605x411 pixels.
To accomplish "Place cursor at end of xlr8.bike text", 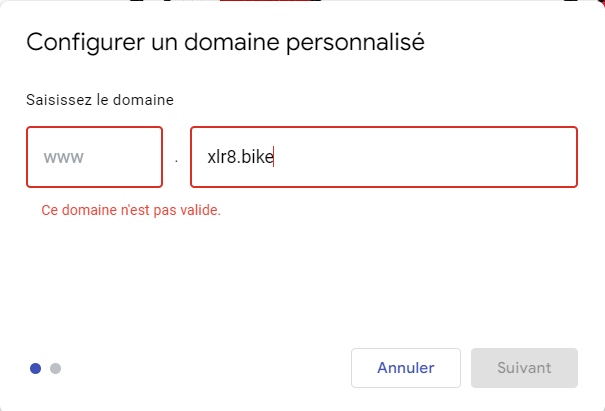I will (274, 157).
